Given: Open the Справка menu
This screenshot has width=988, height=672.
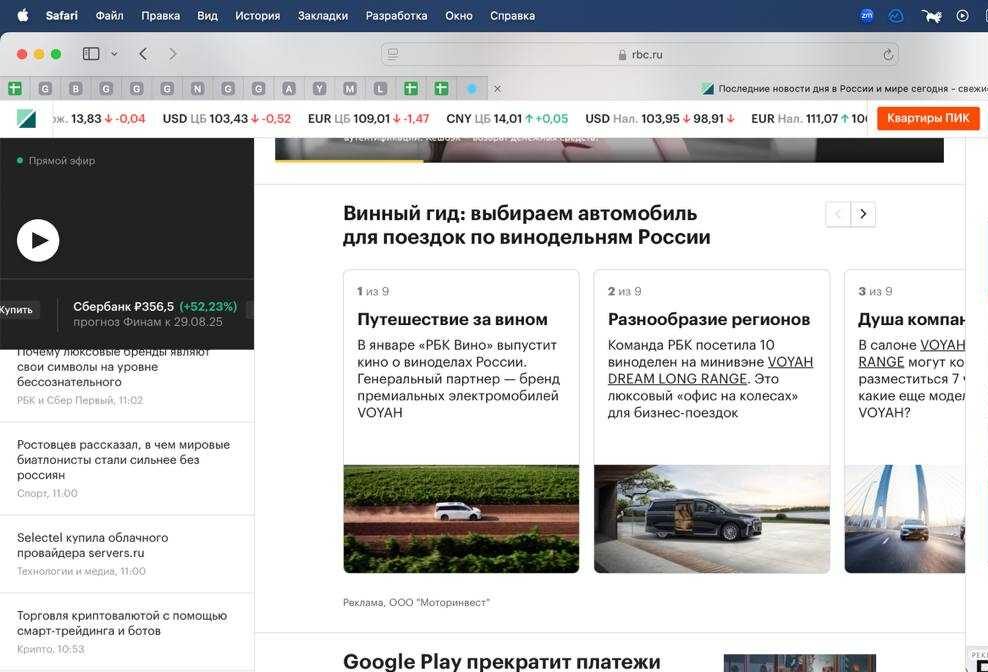Looking at the screenshot, I should [x=512, y=16].
